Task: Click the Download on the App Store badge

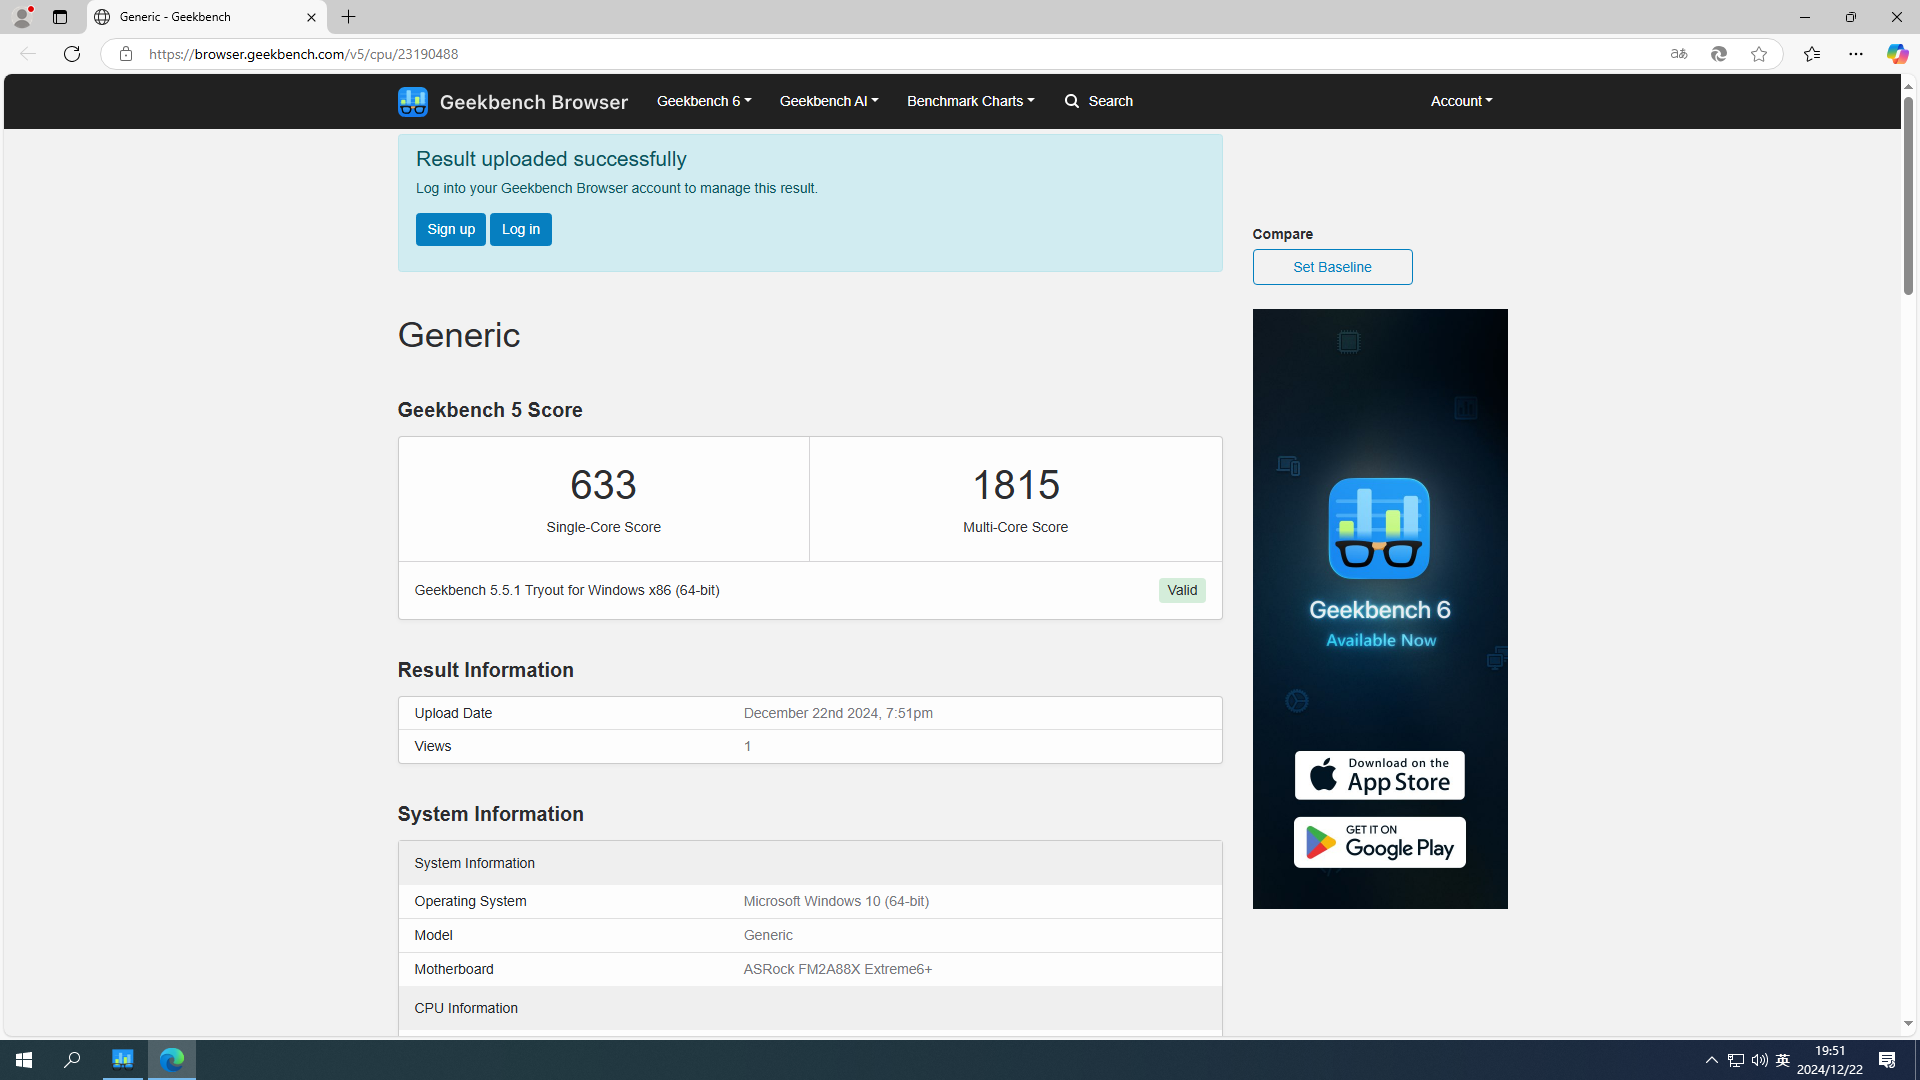Action: click(1379, 775)
